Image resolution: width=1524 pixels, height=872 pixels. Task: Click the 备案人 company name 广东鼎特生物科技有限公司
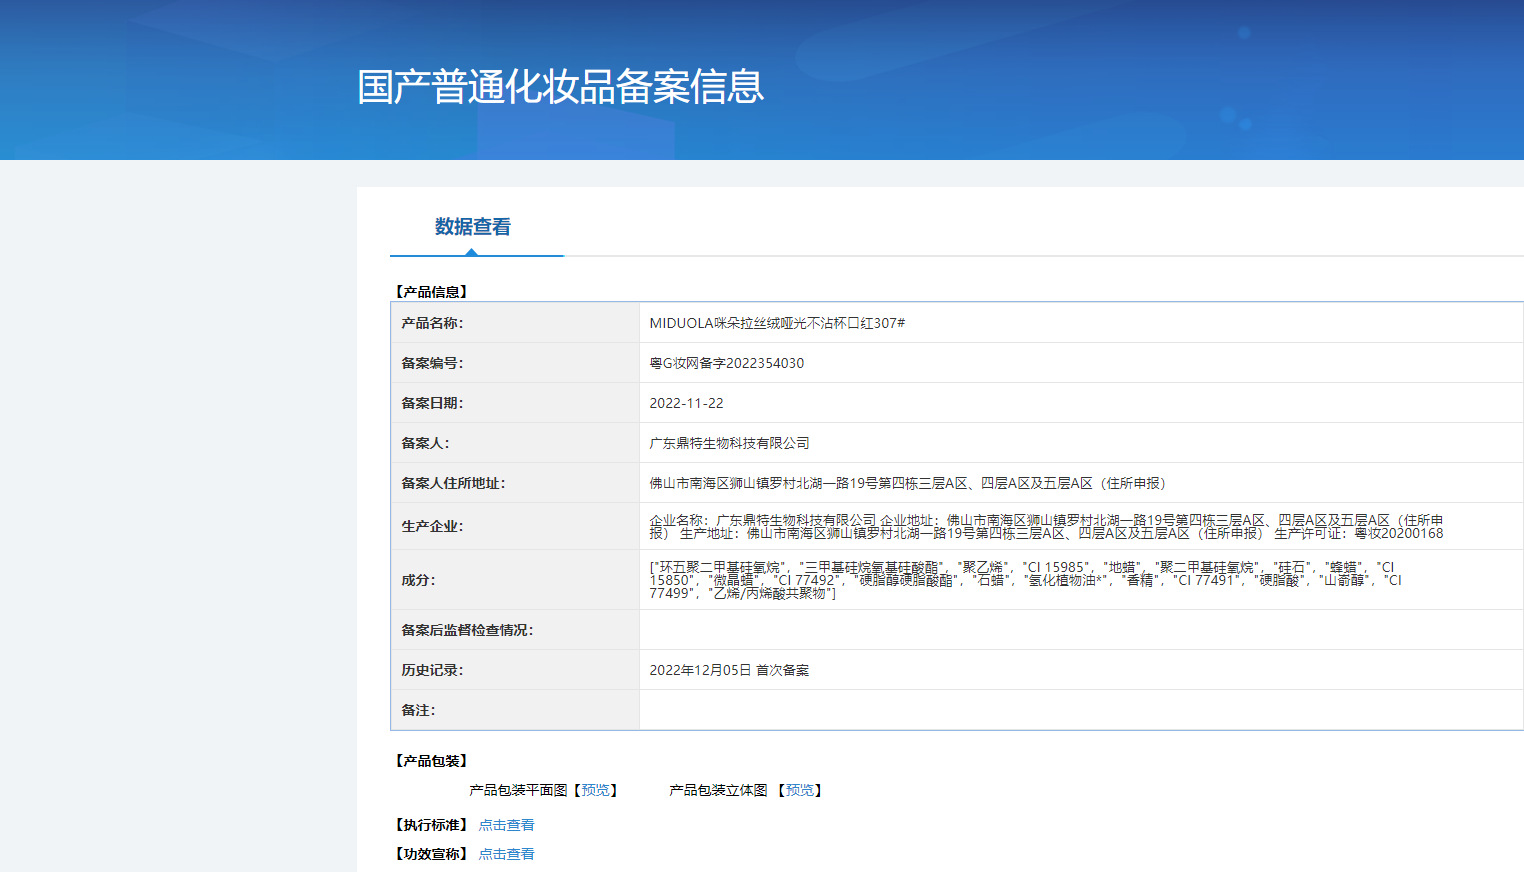tap(729, 443)
